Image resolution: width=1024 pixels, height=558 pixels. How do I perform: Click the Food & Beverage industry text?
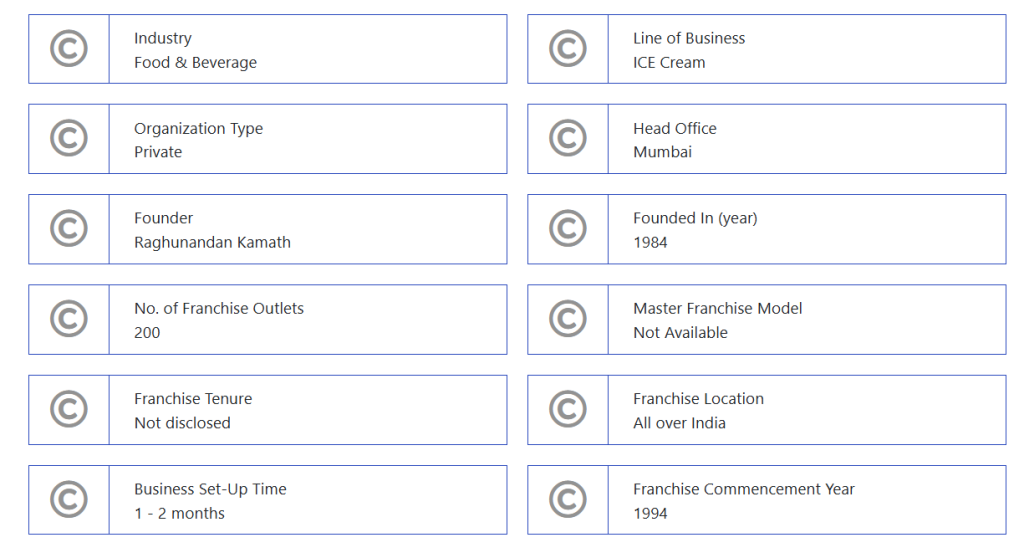tap(195, 62)
